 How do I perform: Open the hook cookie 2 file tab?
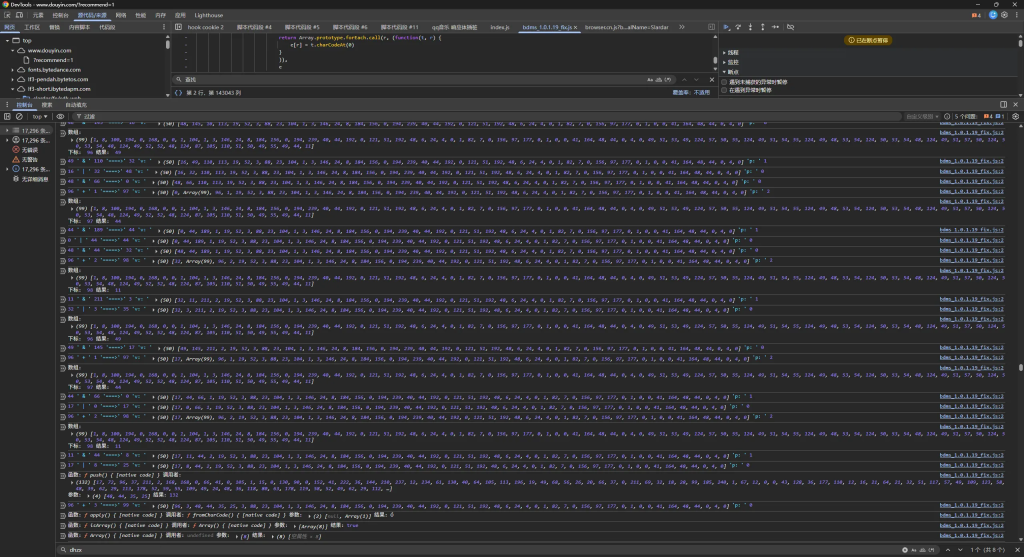pyautogui.click(x=205, y=28)
